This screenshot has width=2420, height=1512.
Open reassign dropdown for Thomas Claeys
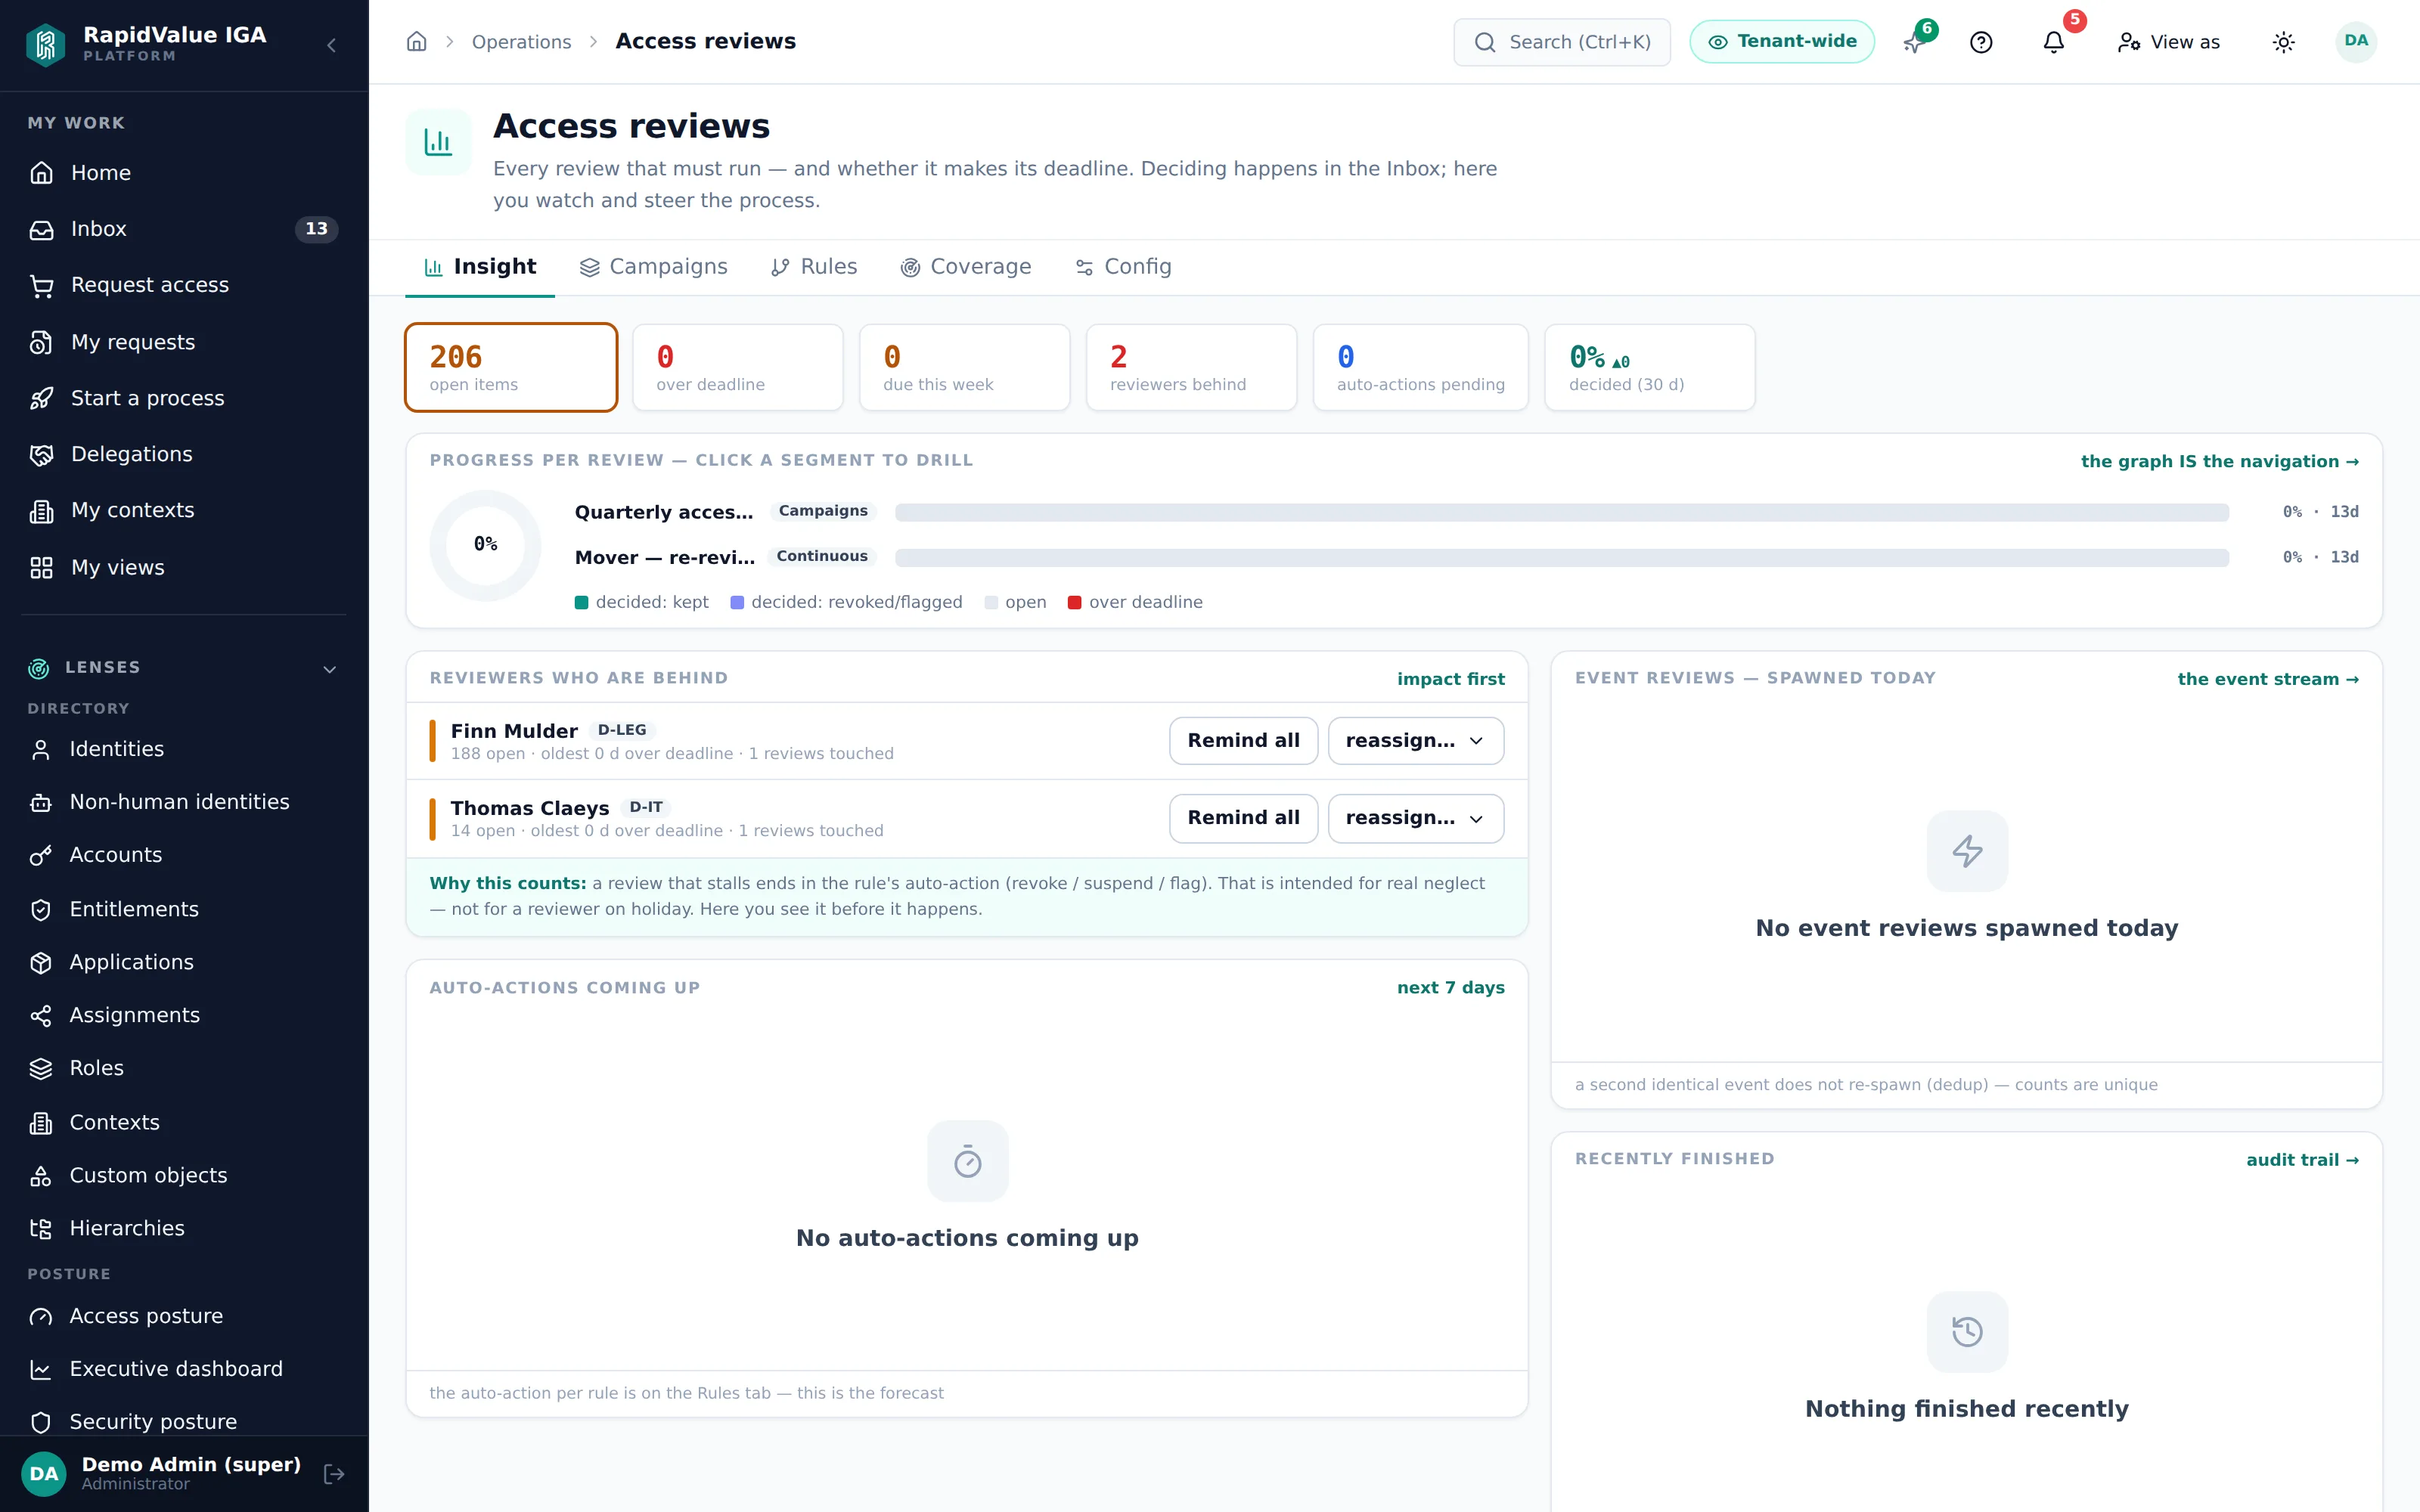point(1415,818)
